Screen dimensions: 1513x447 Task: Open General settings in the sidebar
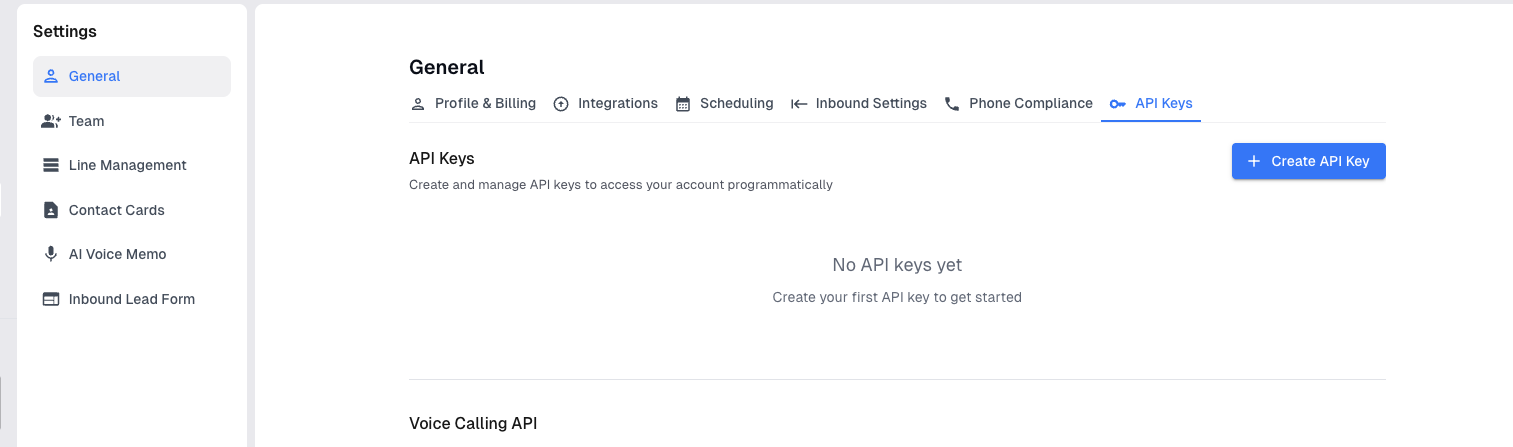click(132, 76)
